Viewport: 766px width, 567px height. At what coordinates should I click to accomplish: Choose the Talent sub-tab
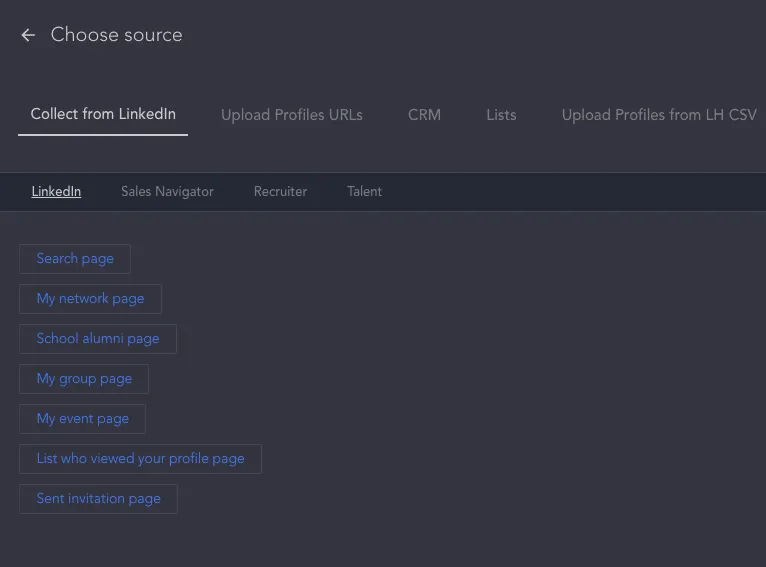point(364,191)
